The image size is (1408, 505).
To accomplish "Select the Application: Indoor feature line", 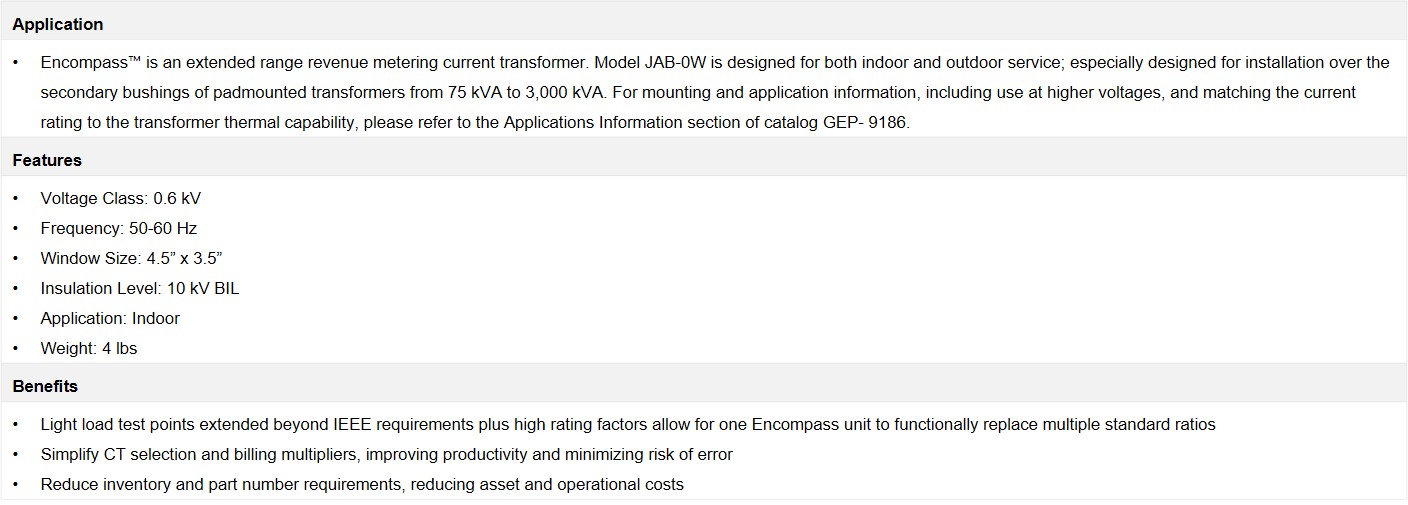I will 110,318.
